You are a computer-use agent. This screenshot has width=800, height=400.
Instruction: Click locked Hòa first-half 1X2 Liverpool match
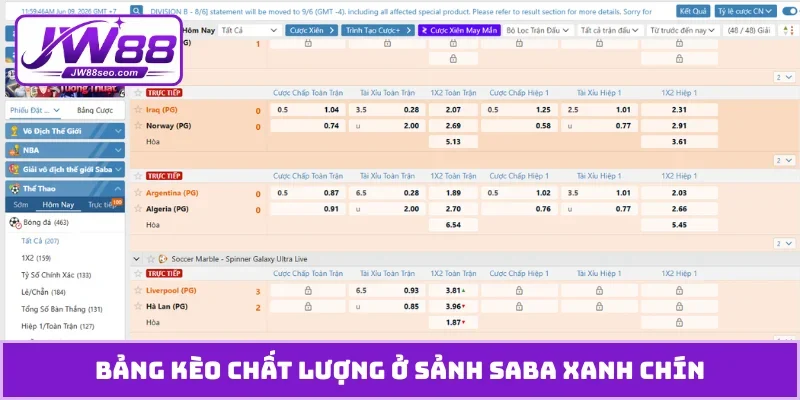click(x=679, y=322)
